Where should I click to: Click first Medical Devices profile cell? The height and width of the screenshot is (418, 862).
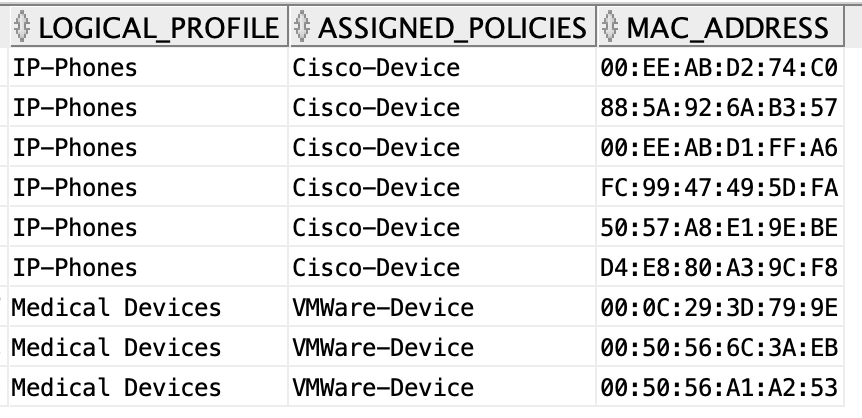pyautogui.click(x=149, y=307)
